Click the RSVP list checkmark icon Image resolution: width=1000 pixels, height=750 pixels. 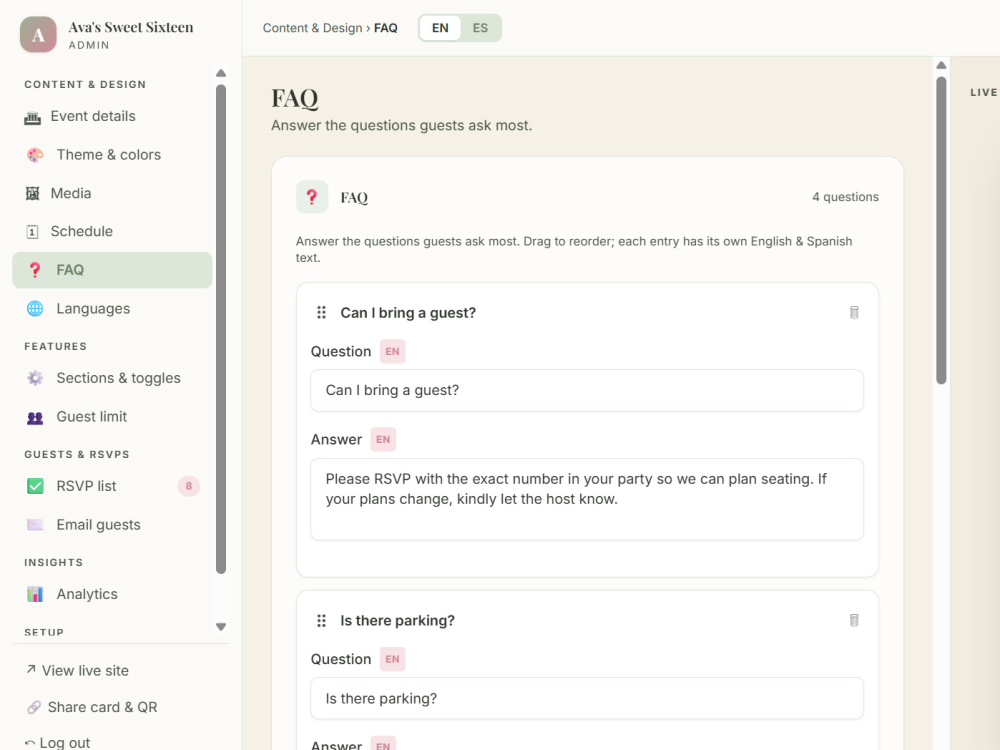tap(35, 486)
